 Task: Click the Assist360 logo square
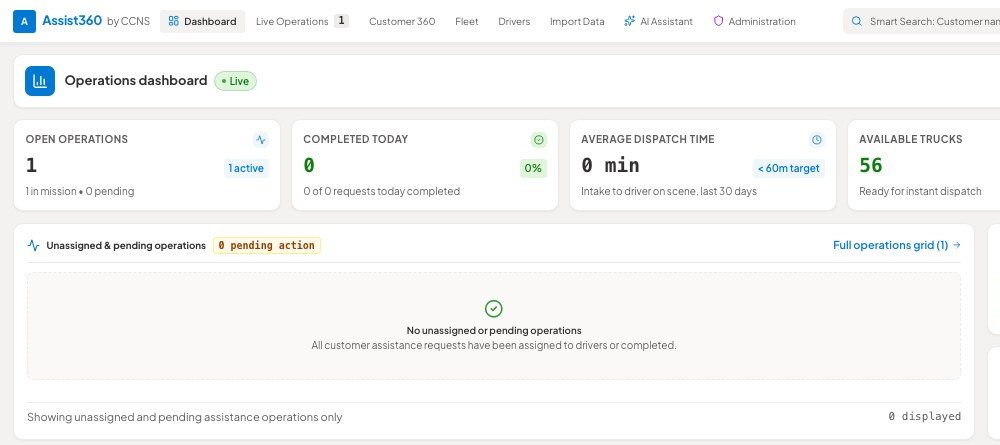point(24,21)
